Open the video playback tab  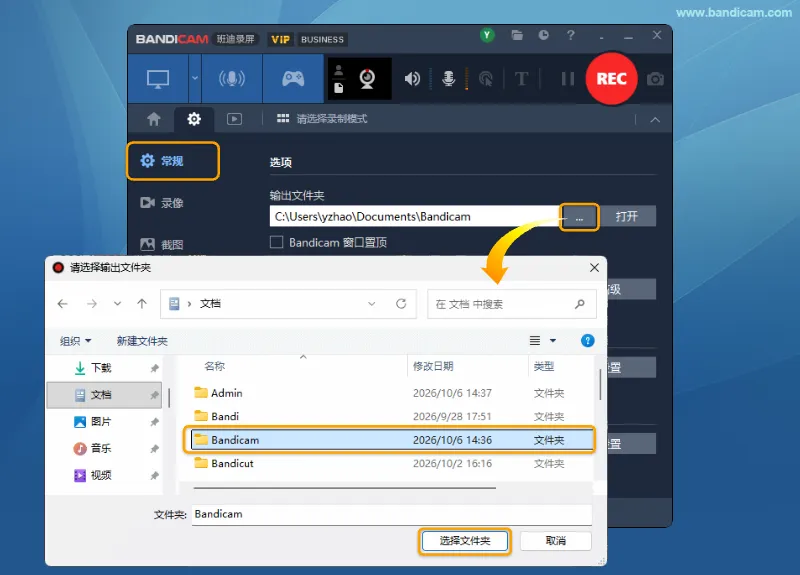pyautogui.click(x=234, y=119)
